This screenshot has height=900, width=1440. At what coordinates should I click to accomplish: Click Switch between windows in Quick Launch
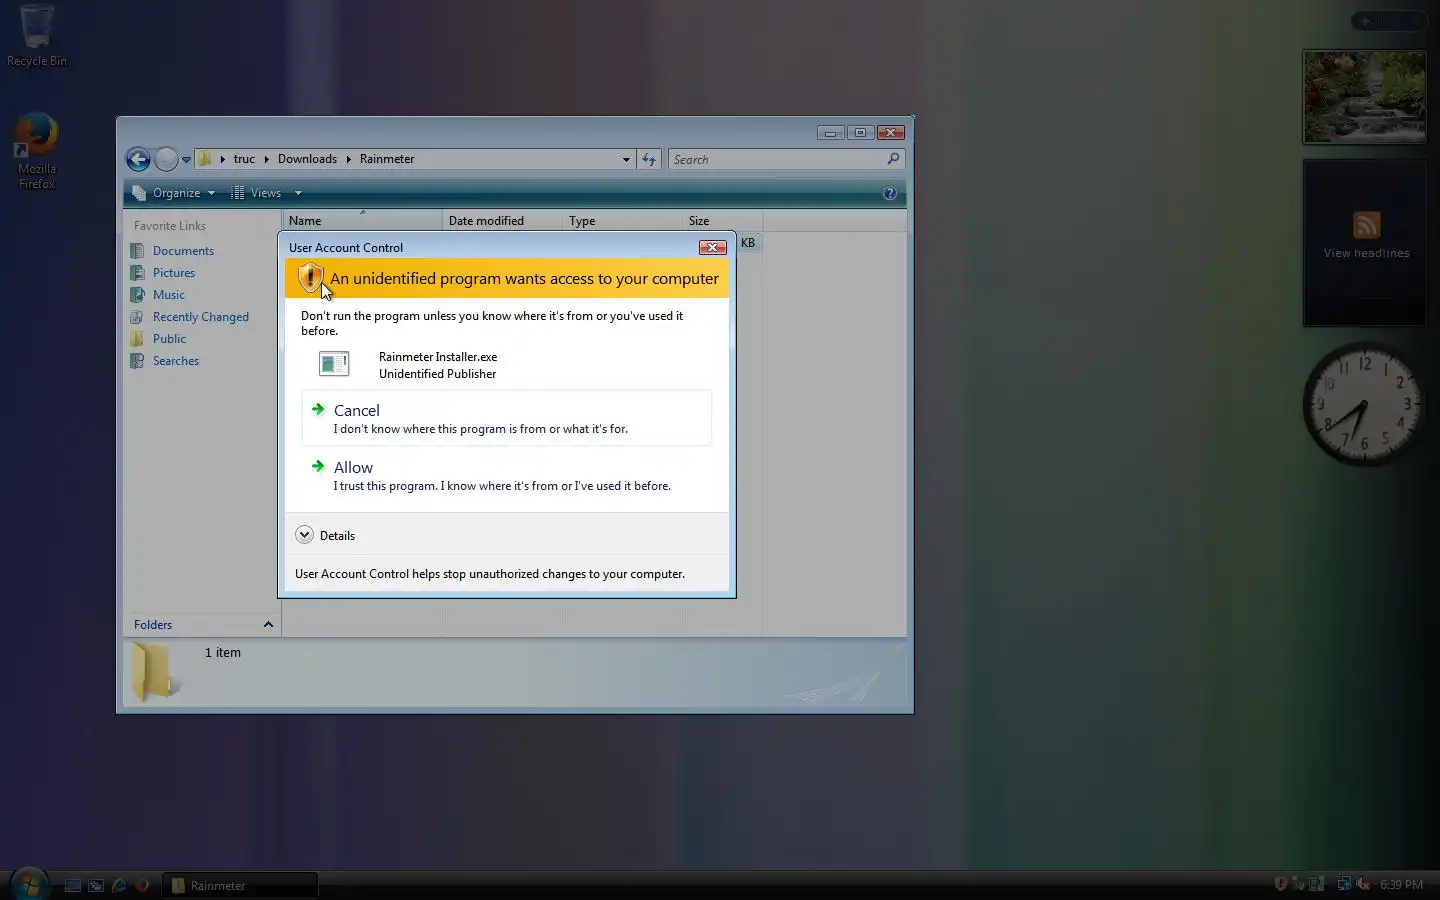[x=96, y=885]
